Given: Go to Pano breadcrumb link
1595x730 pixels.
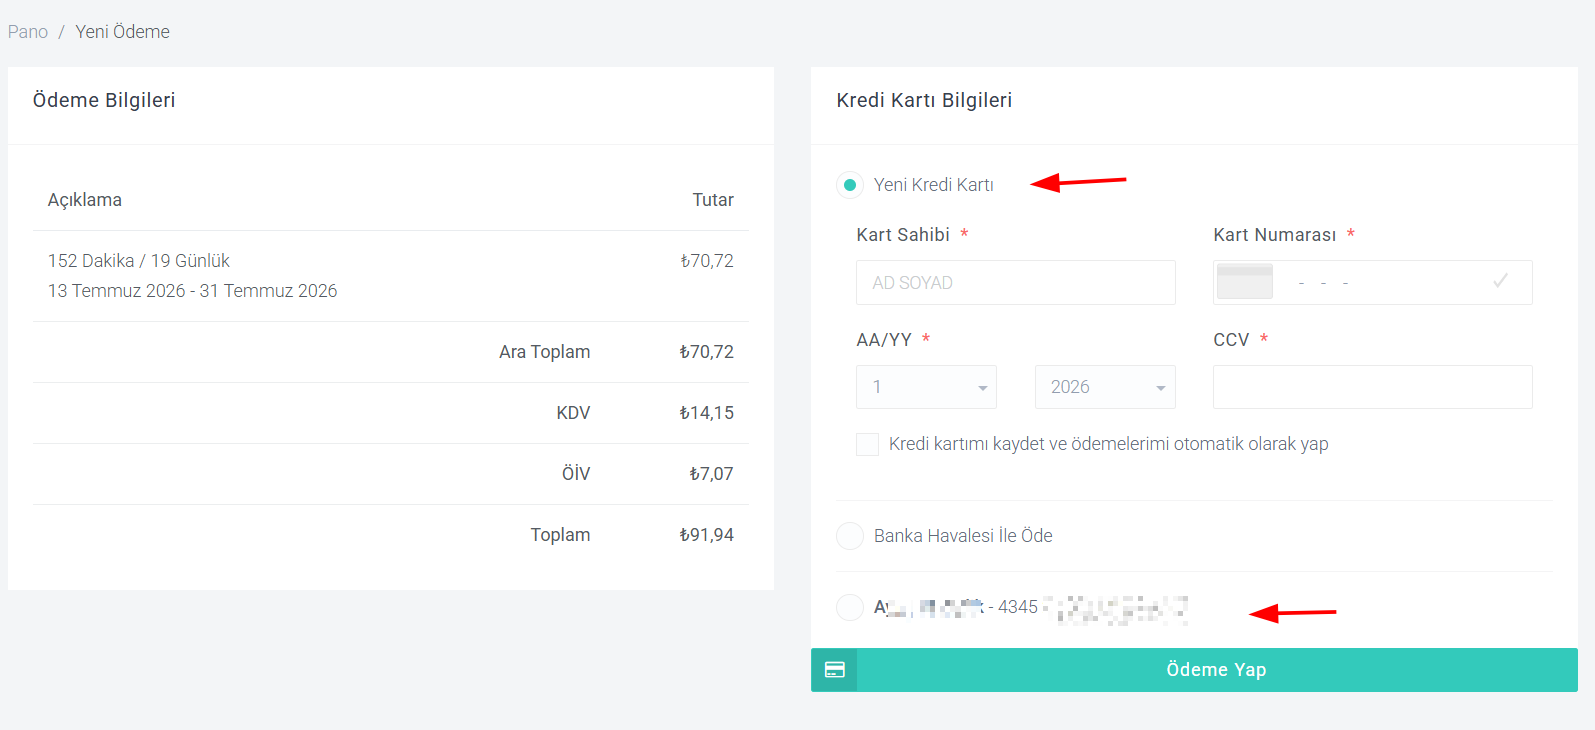Looking at the screenshot, I should pos(28,32).
